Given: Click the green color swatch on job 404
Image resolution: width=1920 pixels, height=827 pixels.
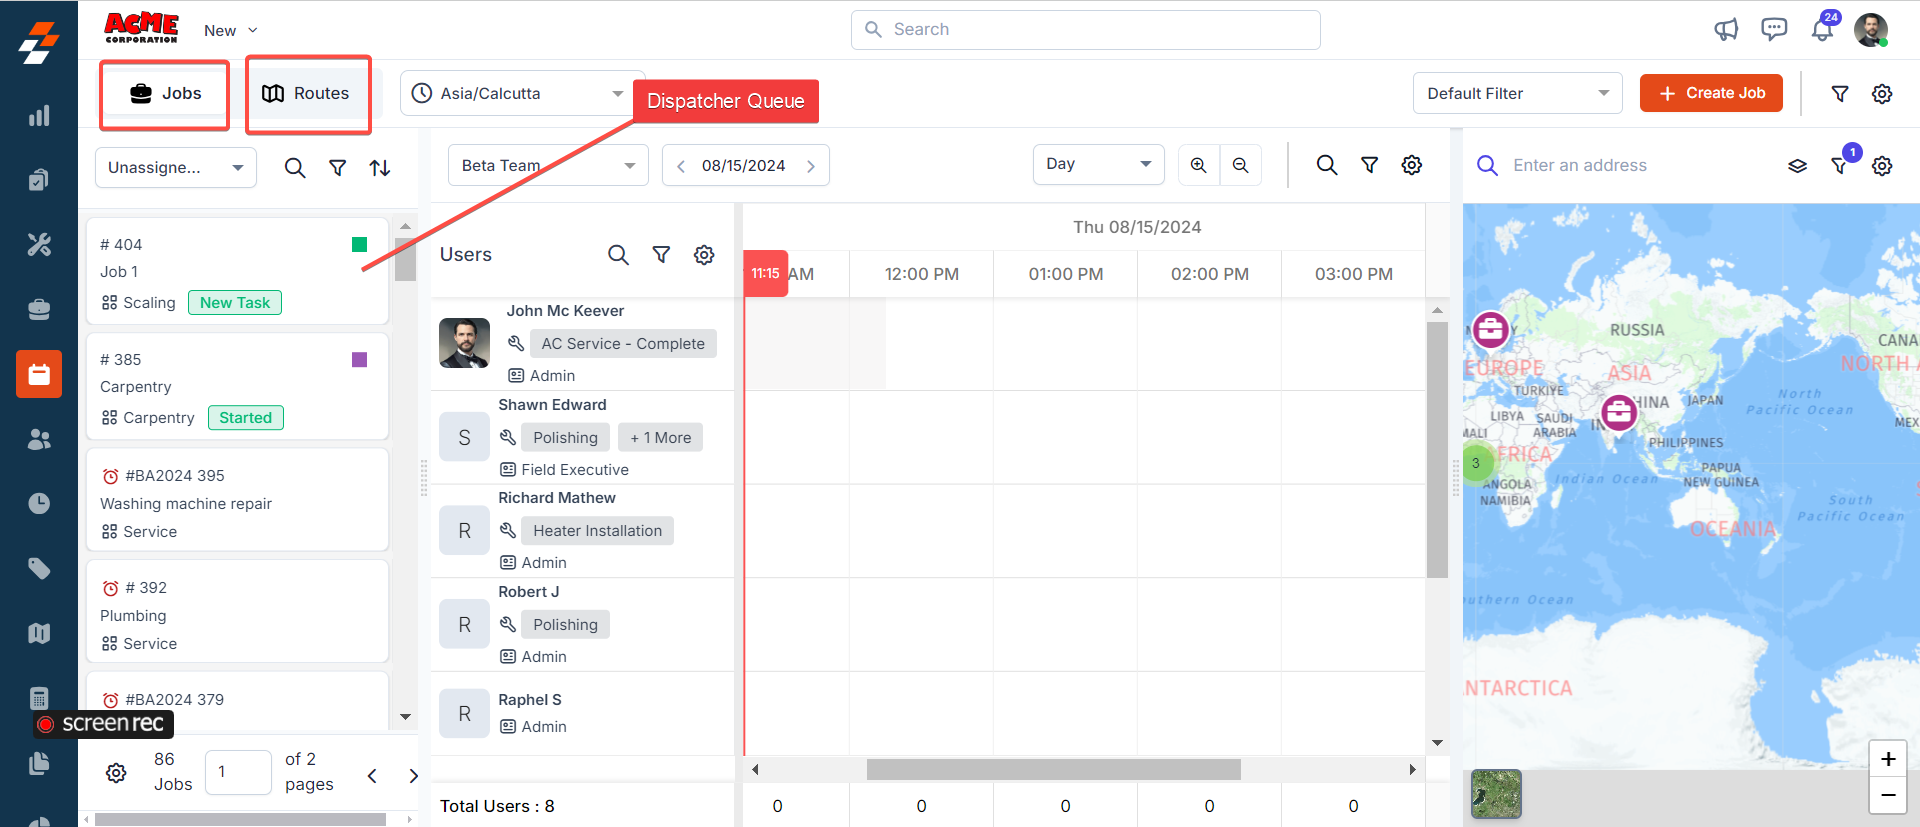Looking at the screenshot, I should [360, 245].
